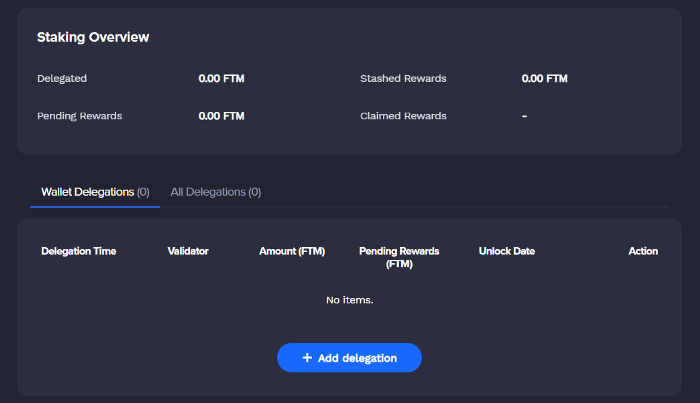Click the Claimed Rewards dash value

525,116
